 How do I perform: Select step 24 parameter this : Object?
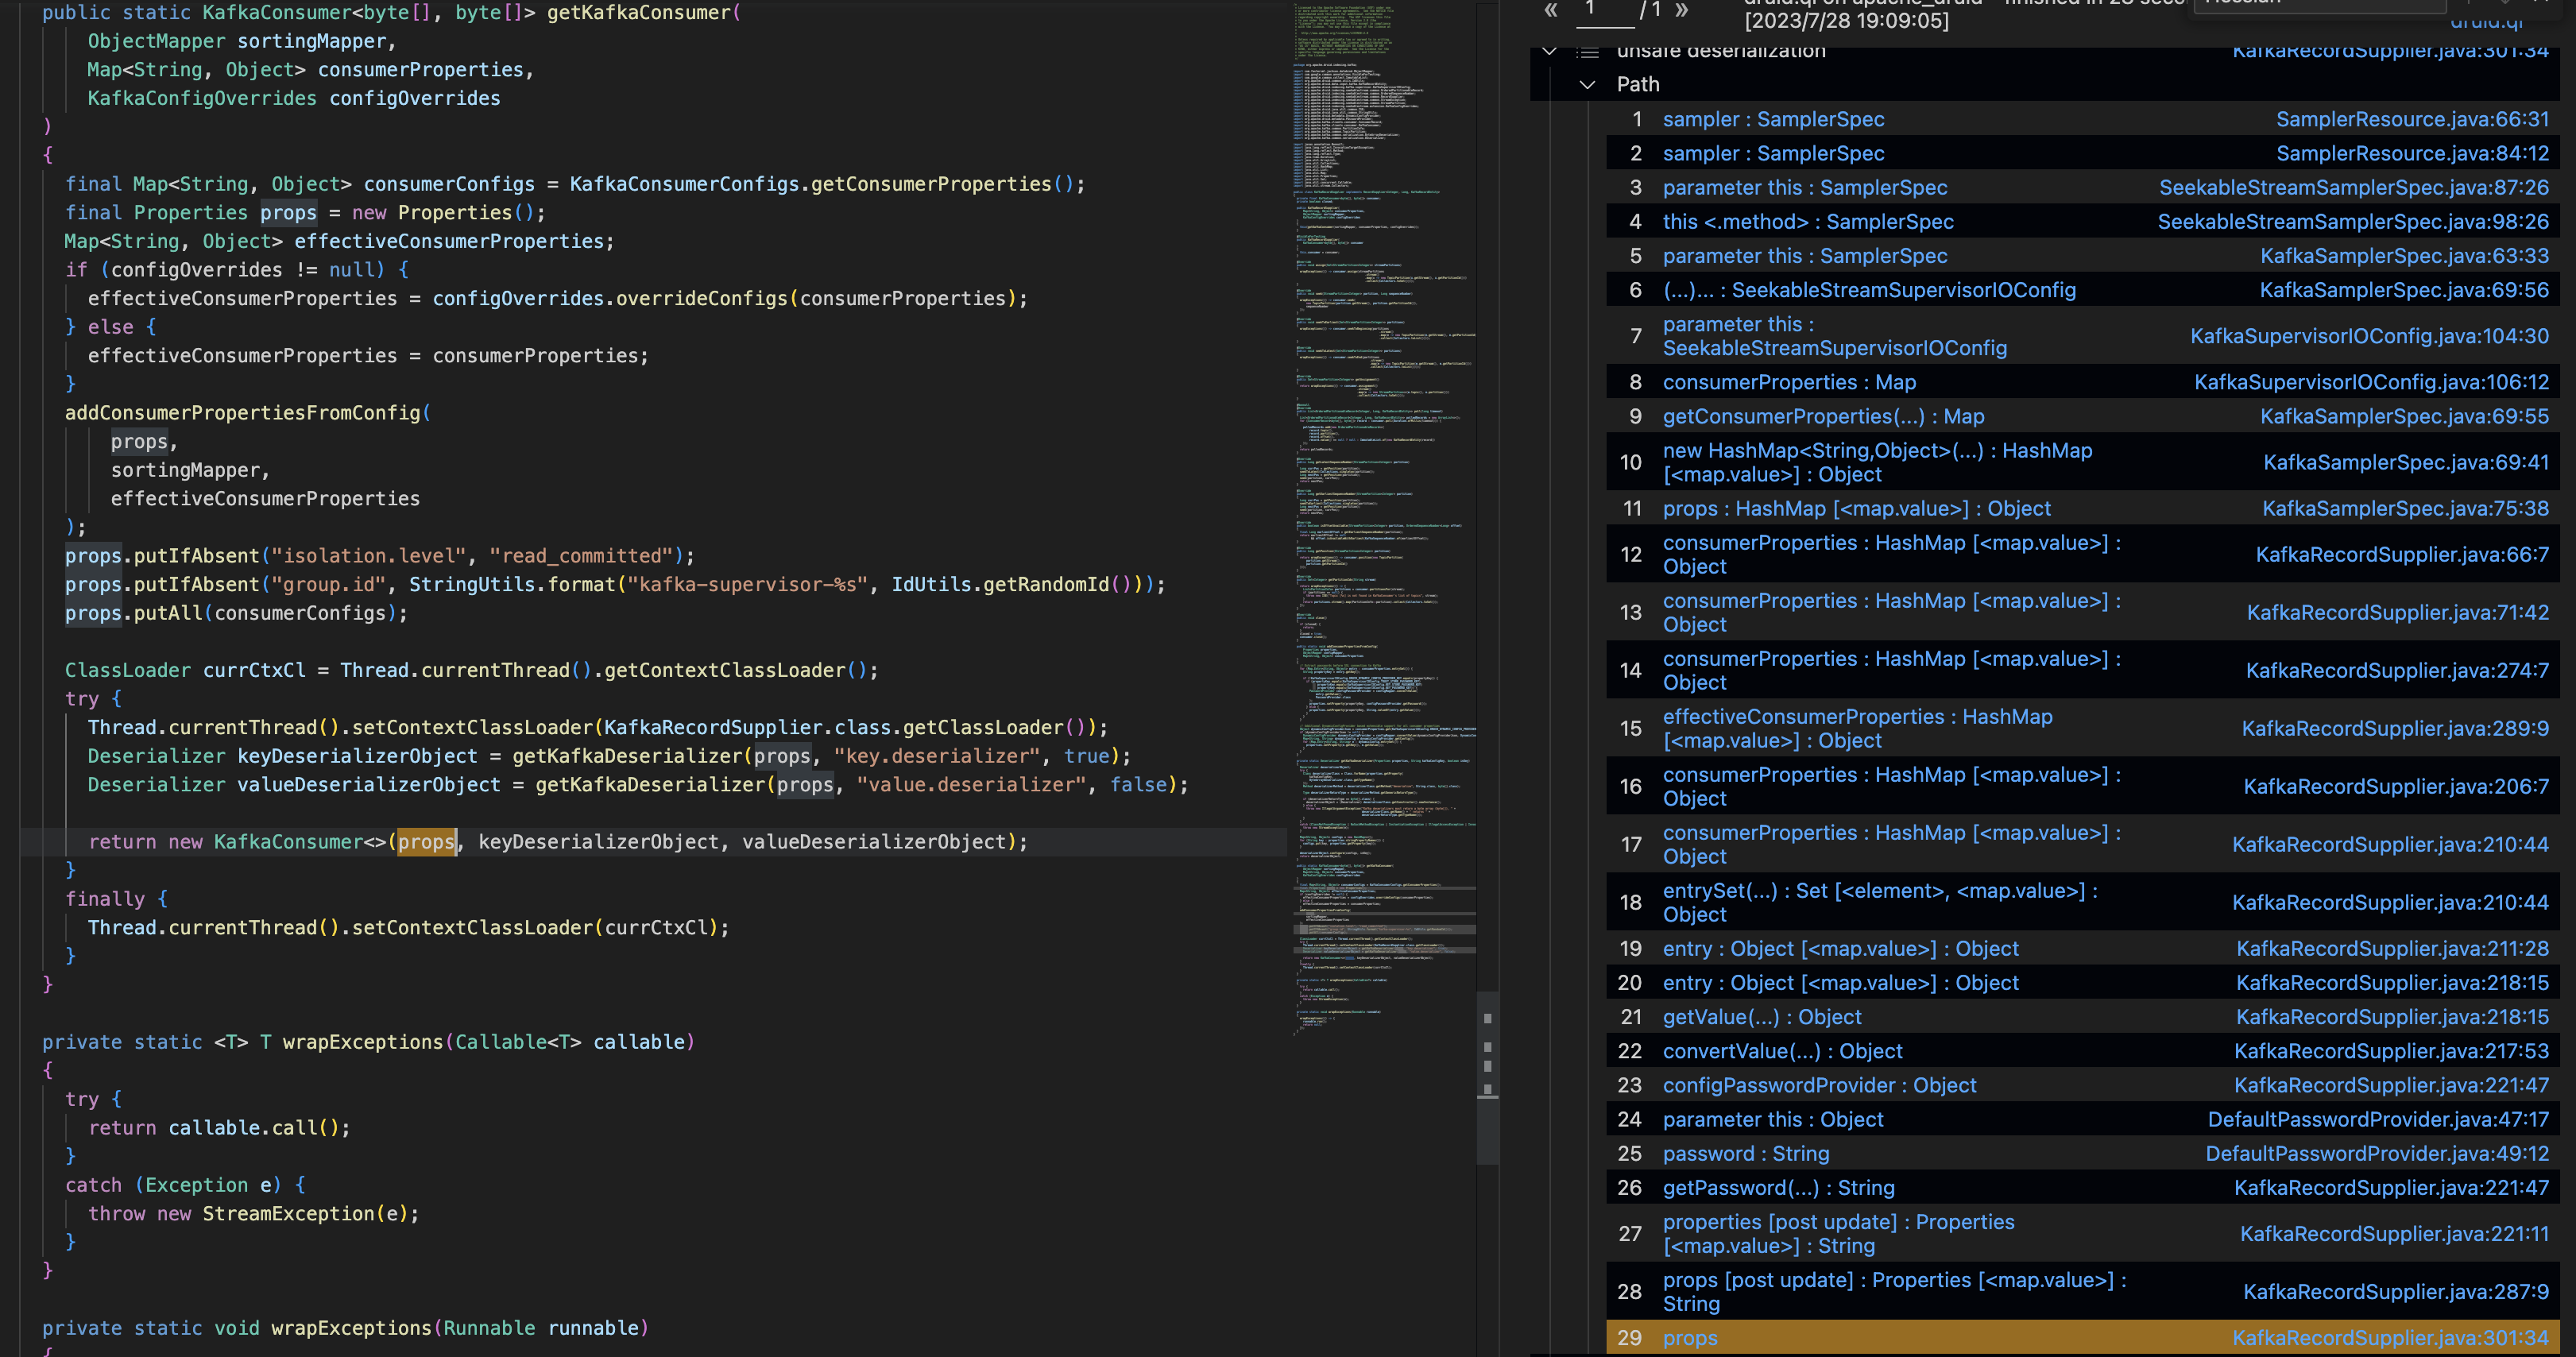(1773, 1119)
